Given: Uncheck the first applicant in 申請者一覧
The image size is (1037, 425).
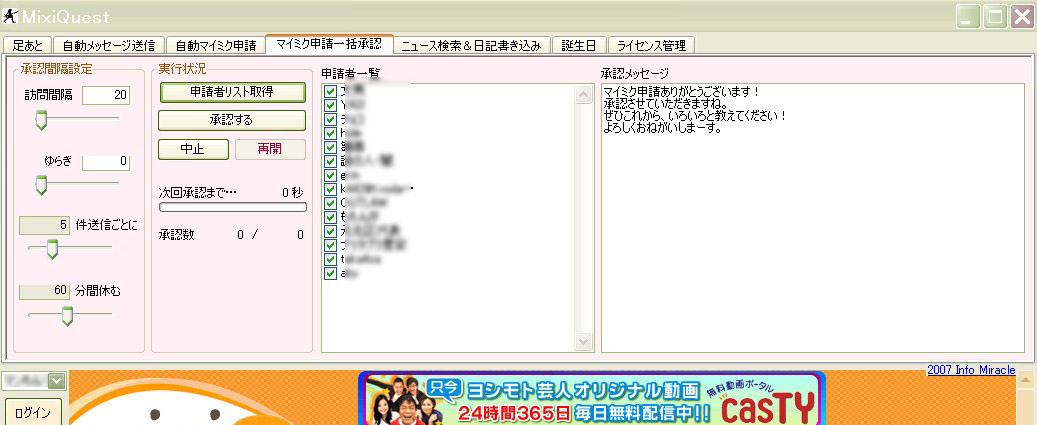Looking at the screenshot, I should click(331, 91).
